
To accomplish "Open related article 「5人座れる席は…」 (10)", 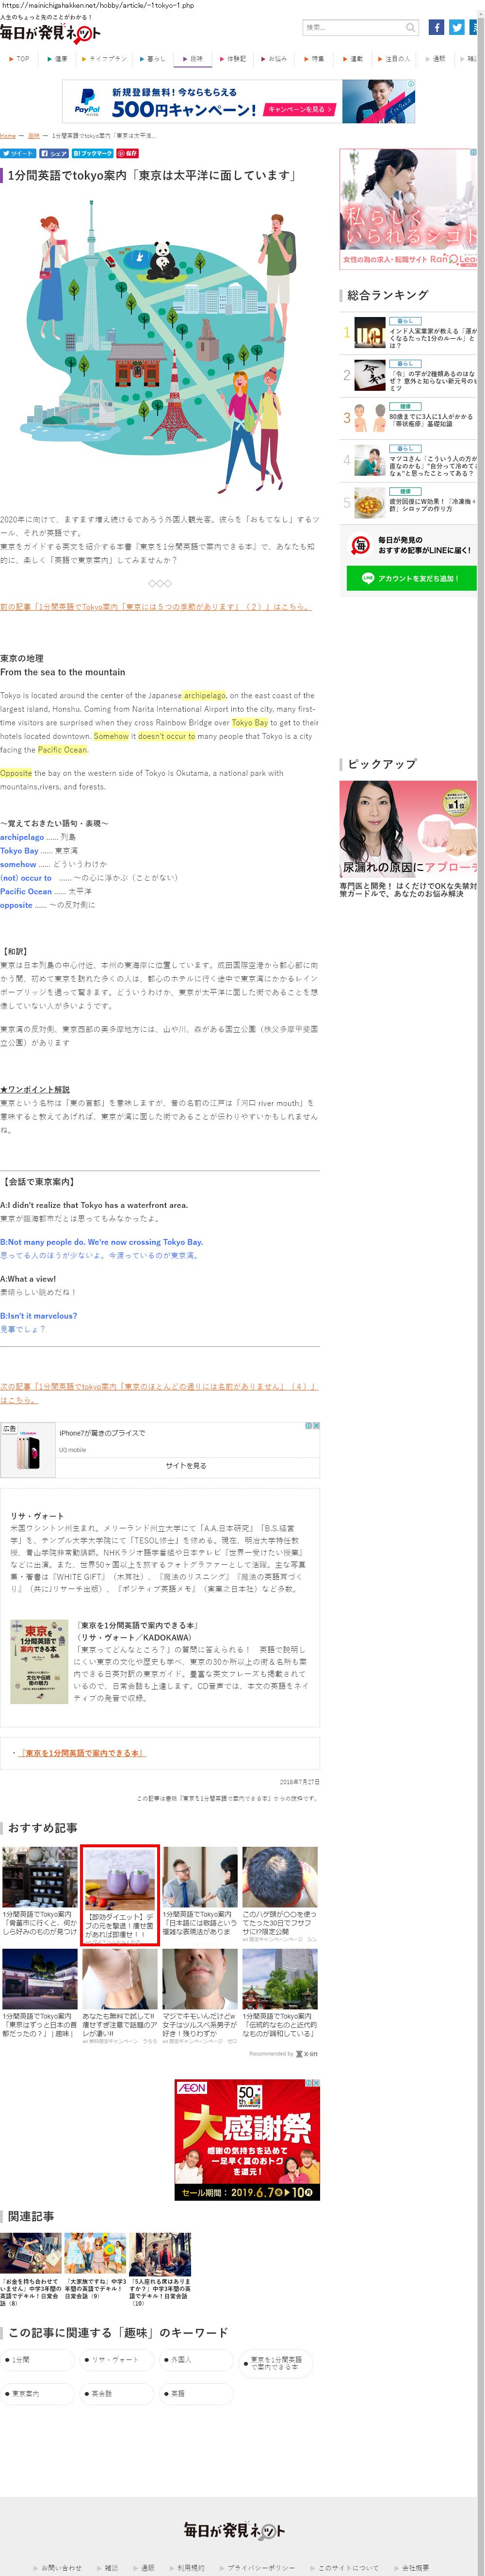I will click(160, 2269).
